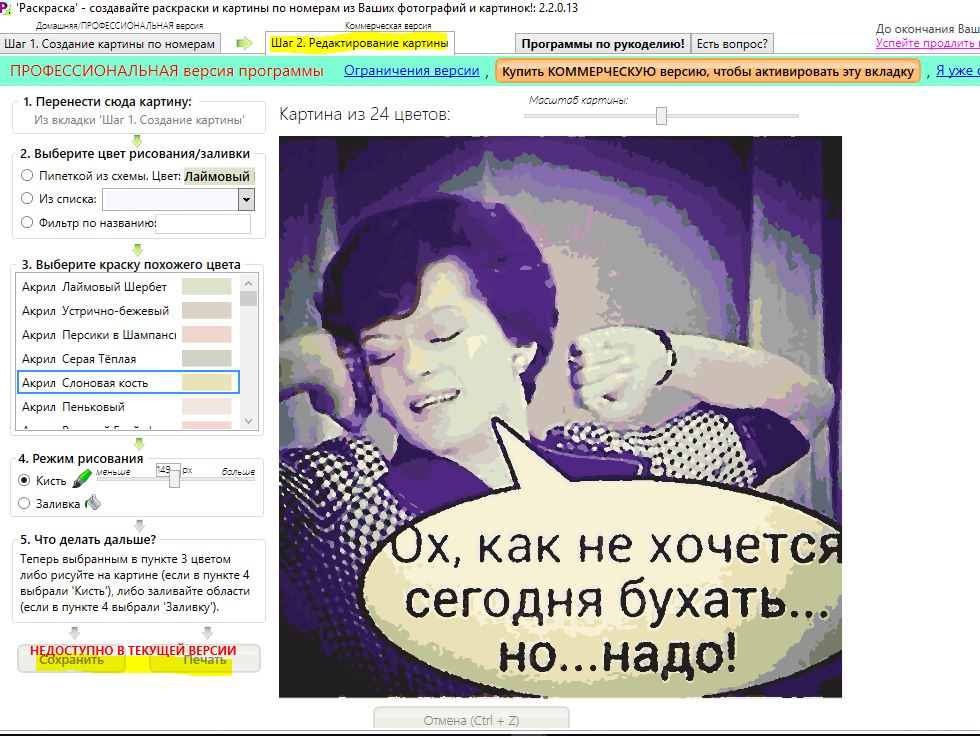
Task: Click the color swatch of 'Устрично-бежевый'
Action: click(207, 311)
